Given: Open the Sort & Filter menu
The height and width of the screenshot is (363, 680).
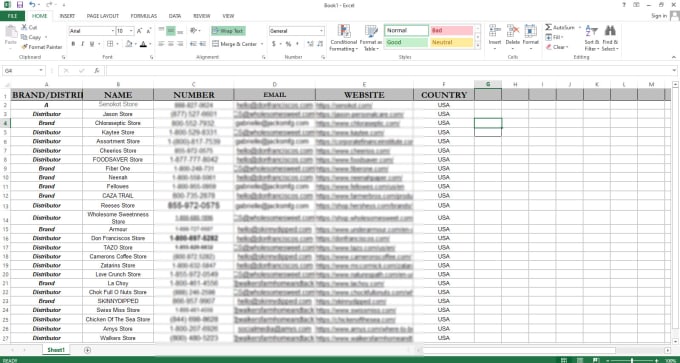Looking at the screenshot, I should (591, 38).
